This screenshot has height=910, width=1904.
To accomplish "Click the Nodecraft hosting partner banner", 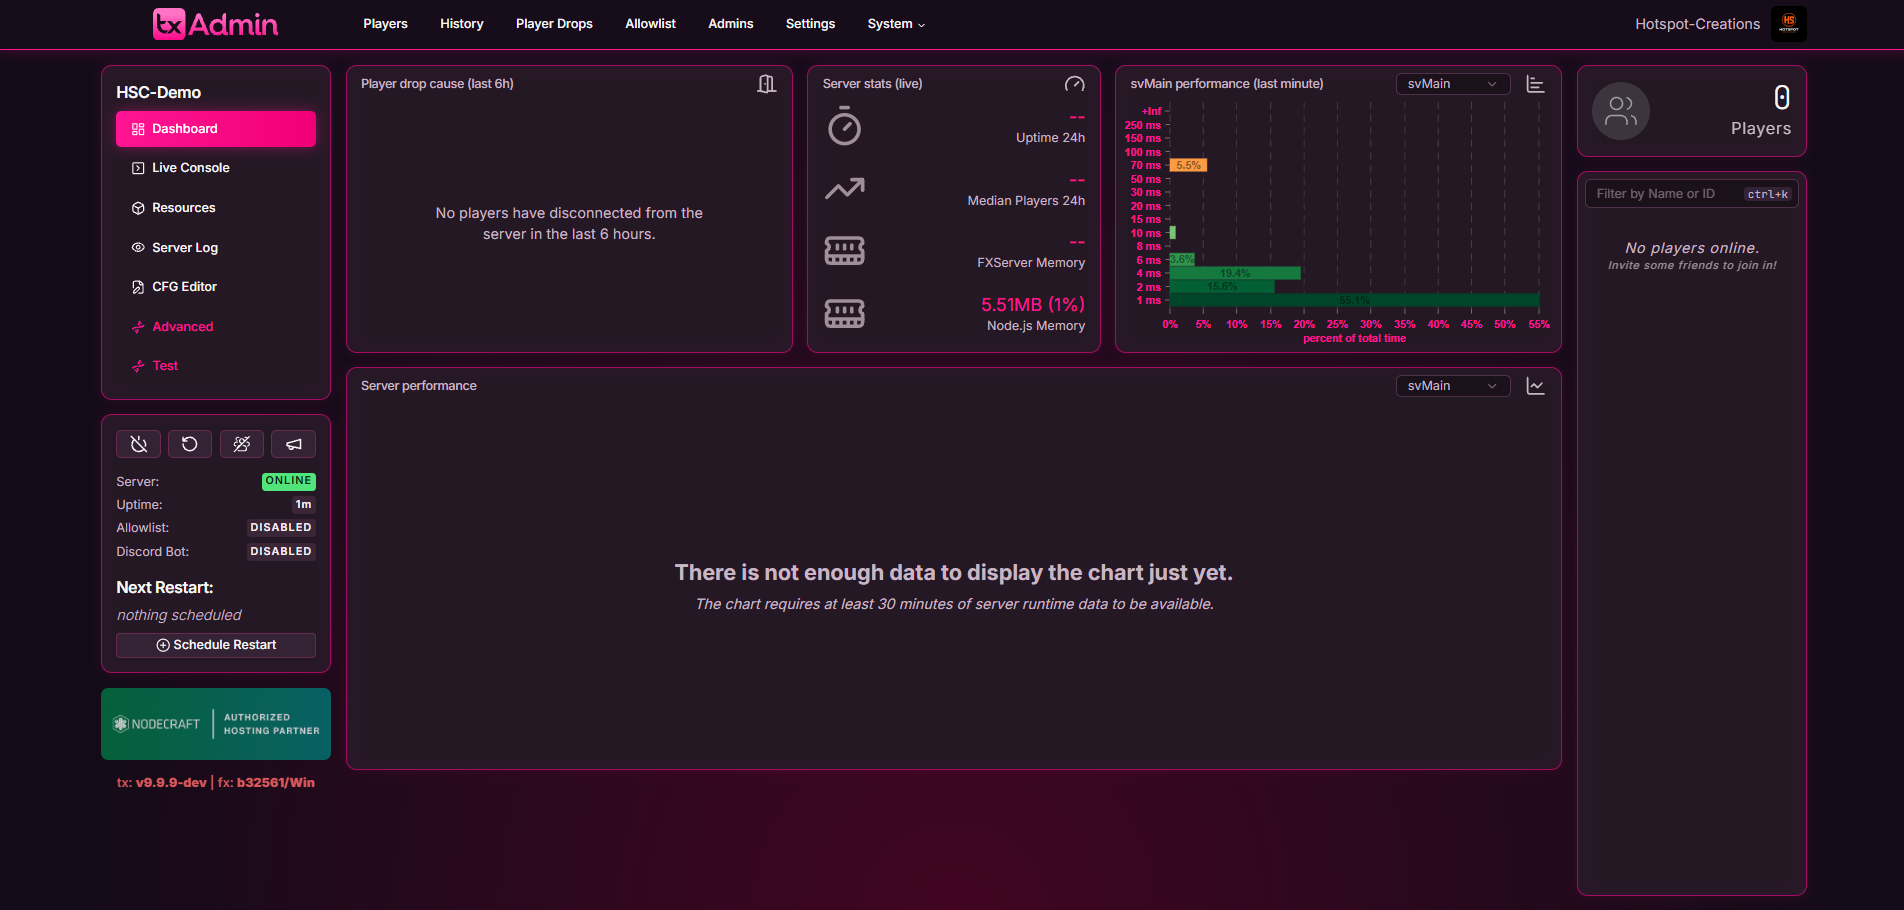I will coord(216,724).
